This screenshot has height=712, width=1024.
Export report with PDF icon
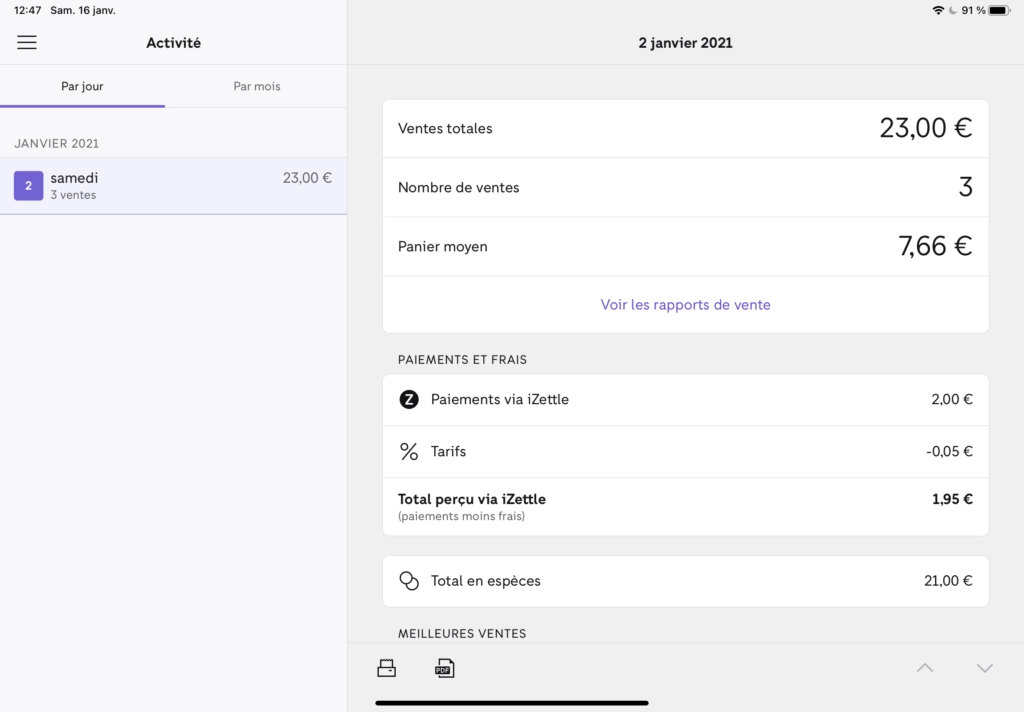445,668
